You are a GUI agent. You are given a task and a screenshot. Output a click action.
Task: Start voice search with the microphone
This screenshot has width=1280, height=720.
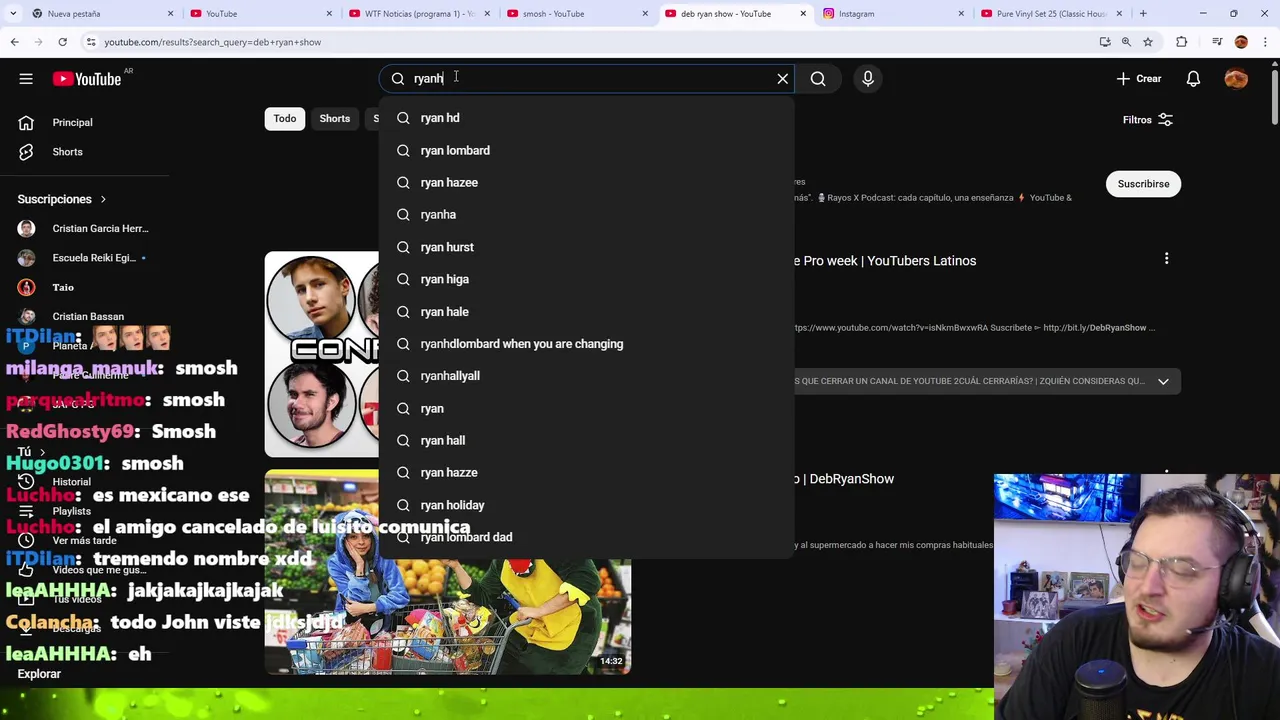[x=868, y=78]
